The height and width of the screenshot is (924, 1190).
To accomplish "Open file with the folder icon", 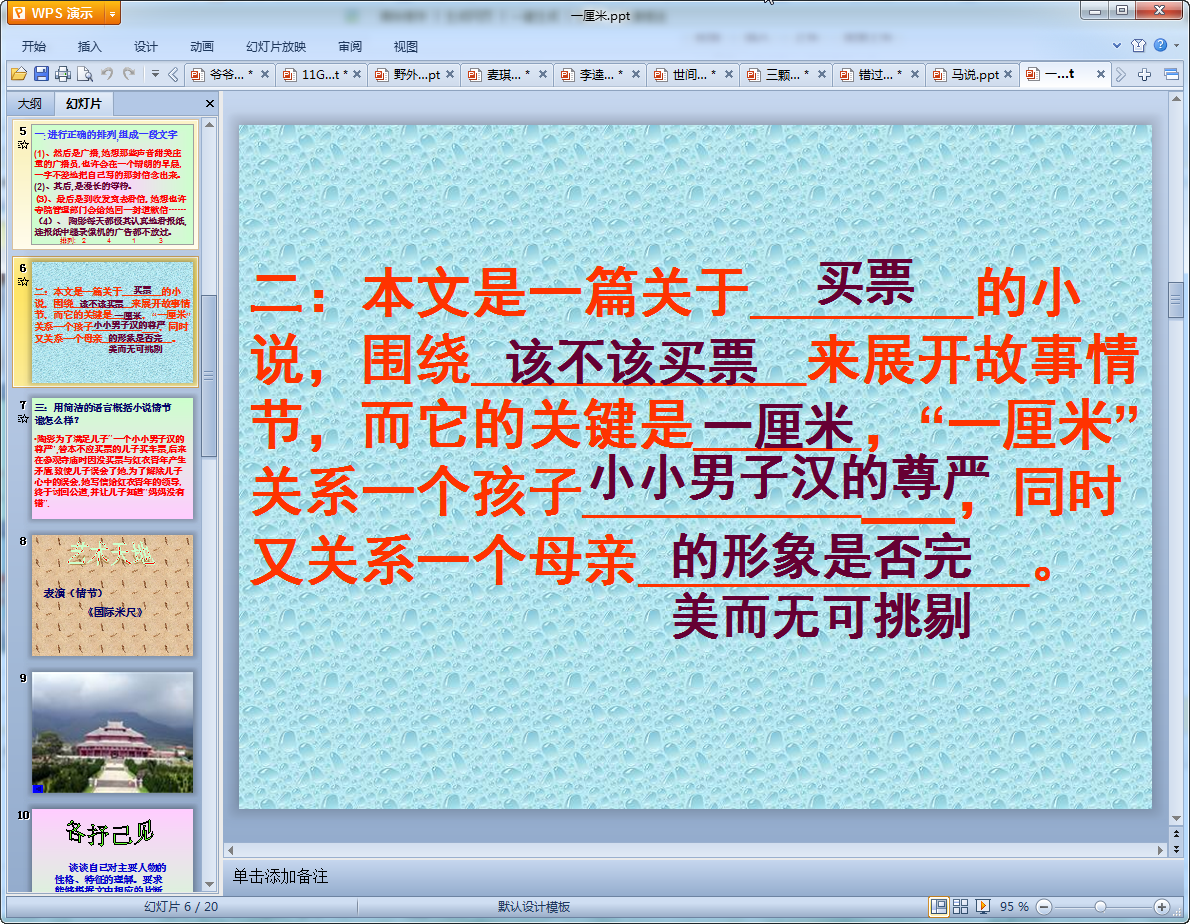I will pyautogui.click(x=19, y=74).
